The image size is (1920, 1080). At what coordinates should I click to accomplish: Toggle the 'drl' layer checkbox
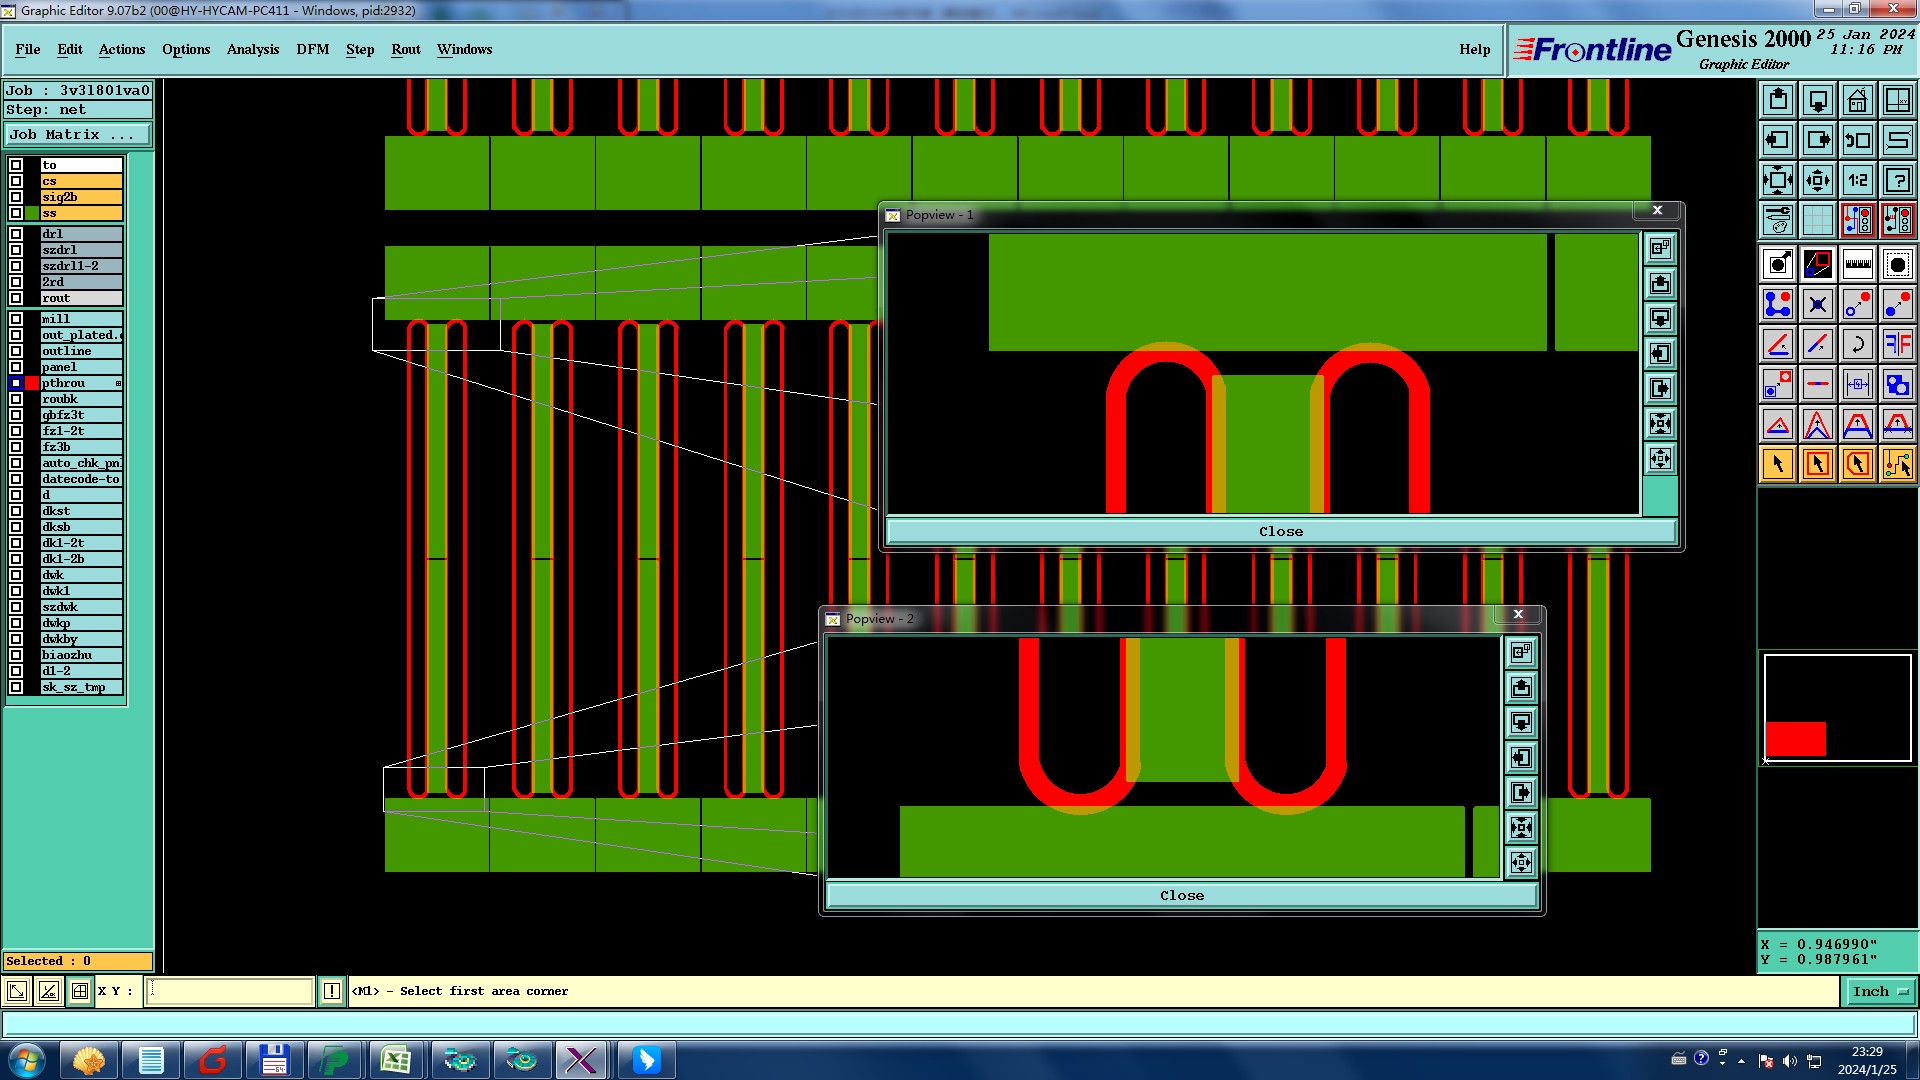pos(16,234)
